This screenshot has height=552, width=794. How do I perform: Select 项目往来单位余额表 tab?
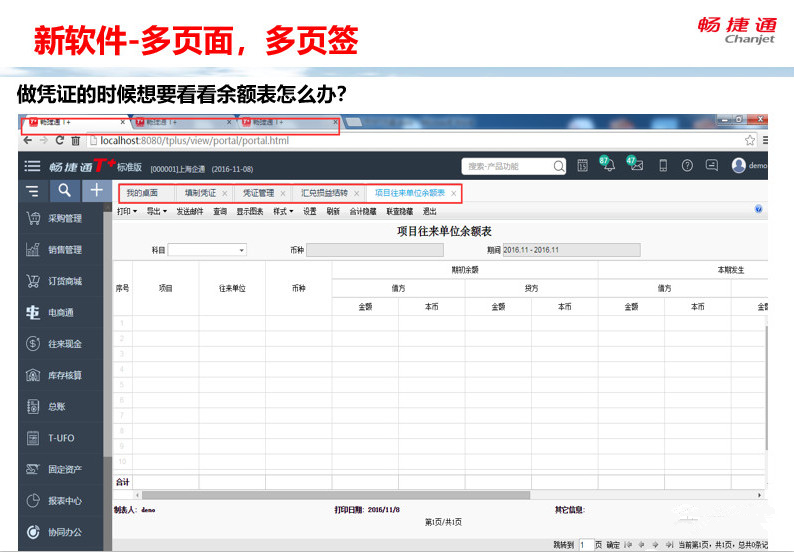tap(410, 193)
